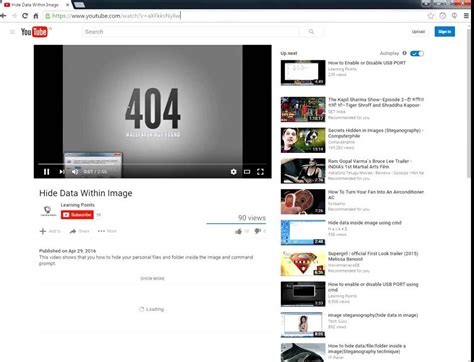The height and width of the screenshot is (362, 474).
Task: Reload the page in browser
Action: coord(25,16)
